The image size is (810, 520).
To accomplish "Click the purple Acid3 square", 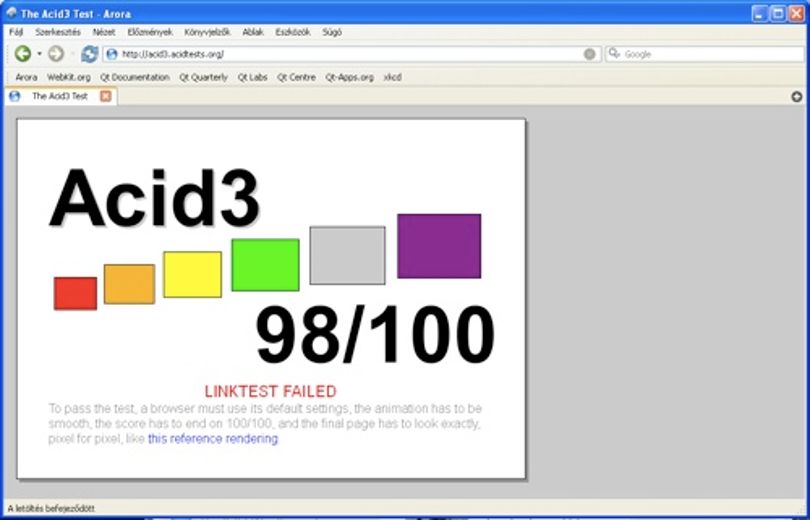I will (439, 246).
